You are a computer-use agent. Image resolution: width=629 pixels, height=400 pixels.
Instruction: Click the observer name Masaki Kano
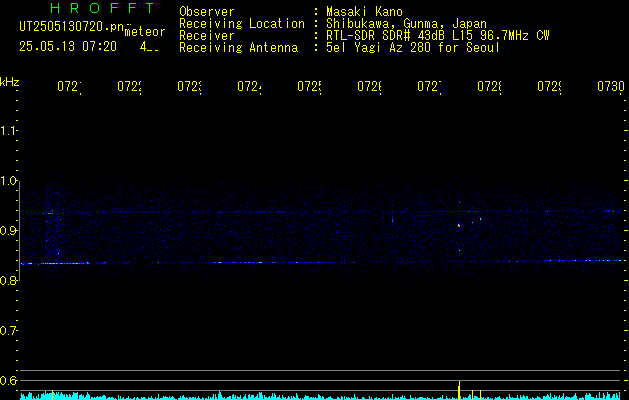(x=364, y=11)
